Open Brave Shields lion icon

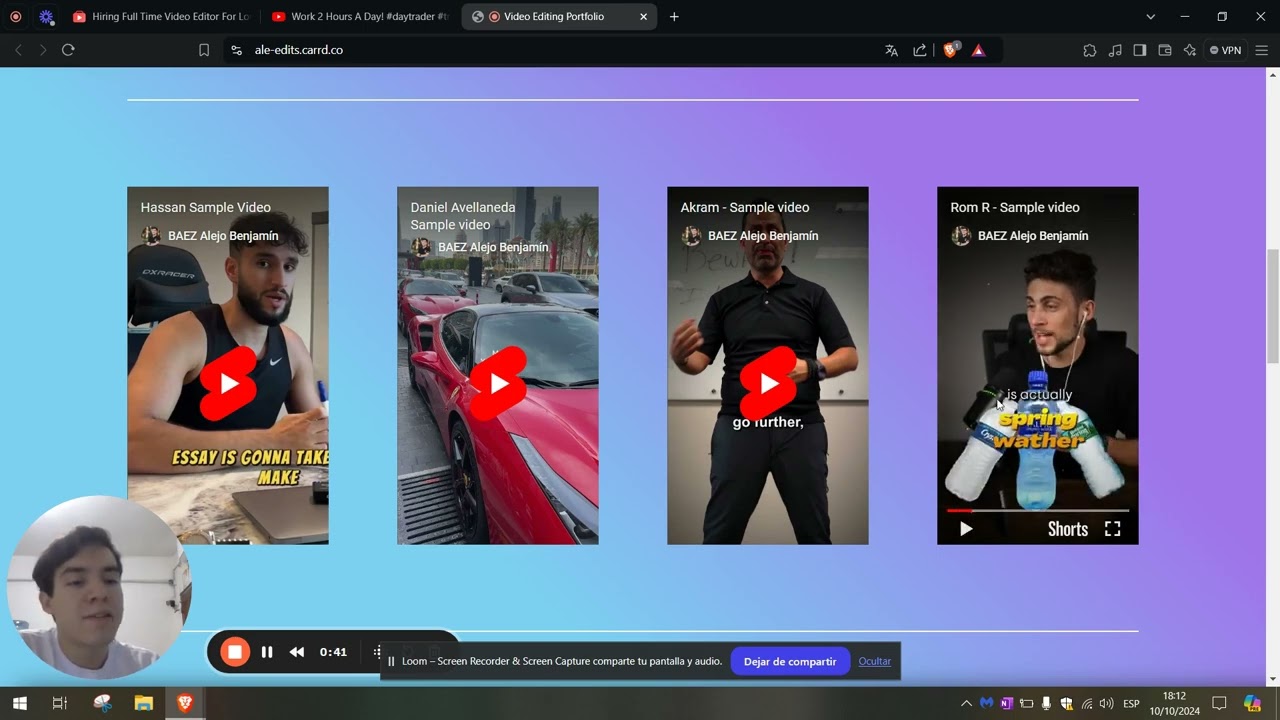(951, 50)
